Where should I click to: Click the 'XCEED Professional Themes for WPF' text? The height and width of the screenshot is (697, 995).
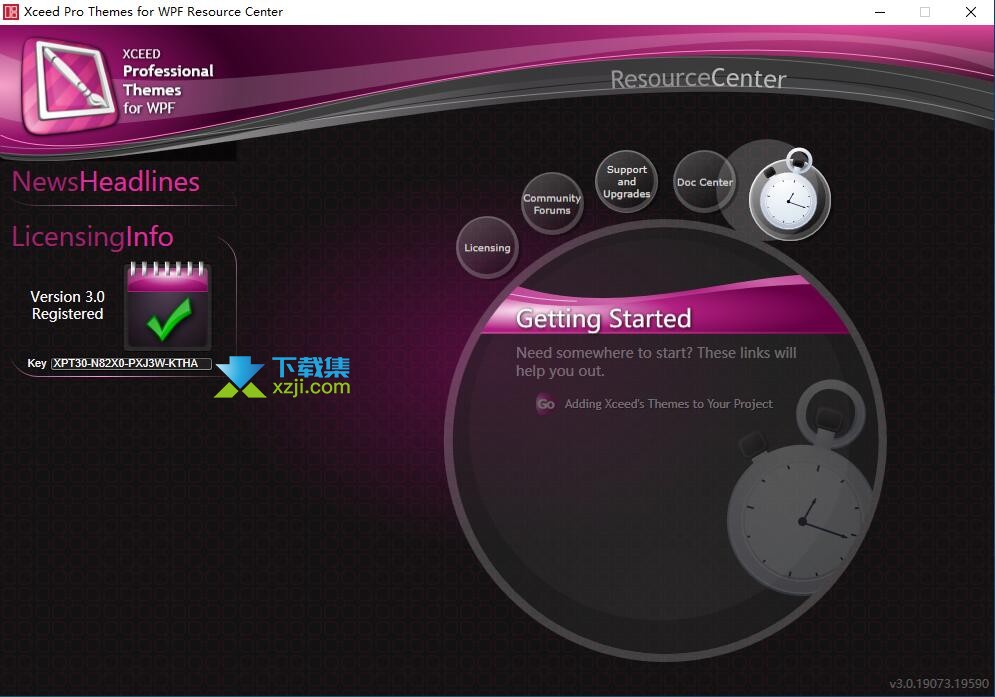pyautogui.click(x=168, y=81)
